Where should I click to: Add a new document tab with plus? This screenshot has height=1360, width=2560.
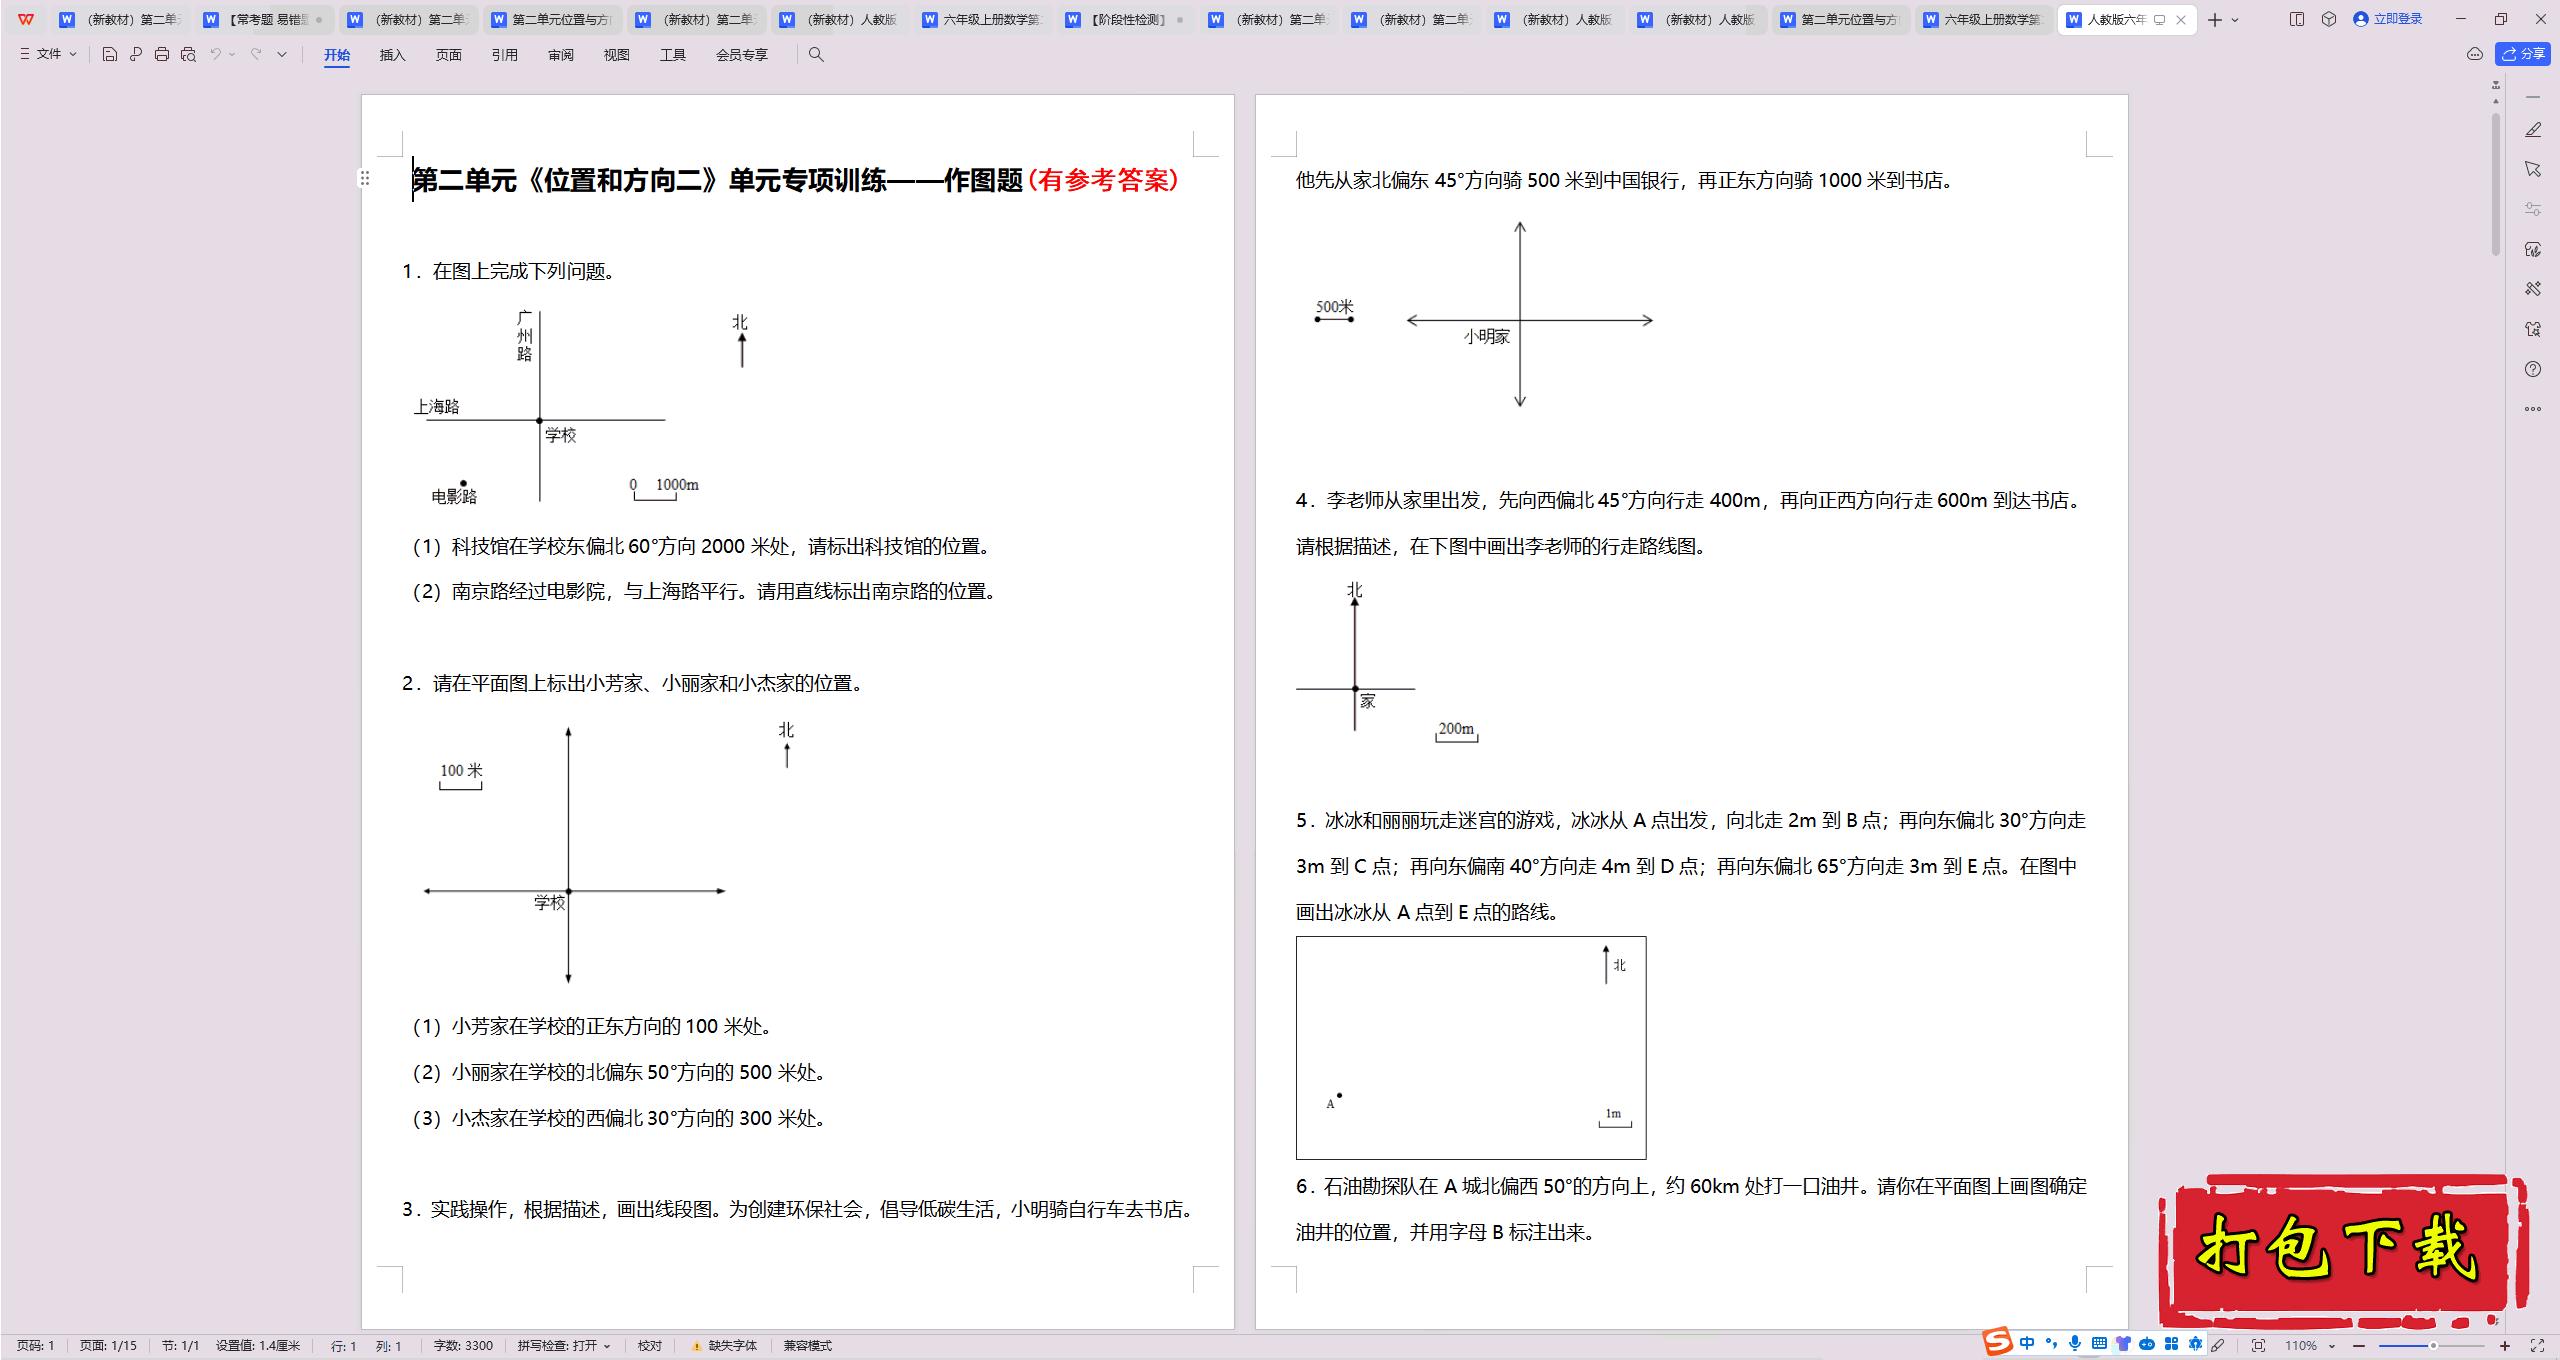coord(2215,20)
